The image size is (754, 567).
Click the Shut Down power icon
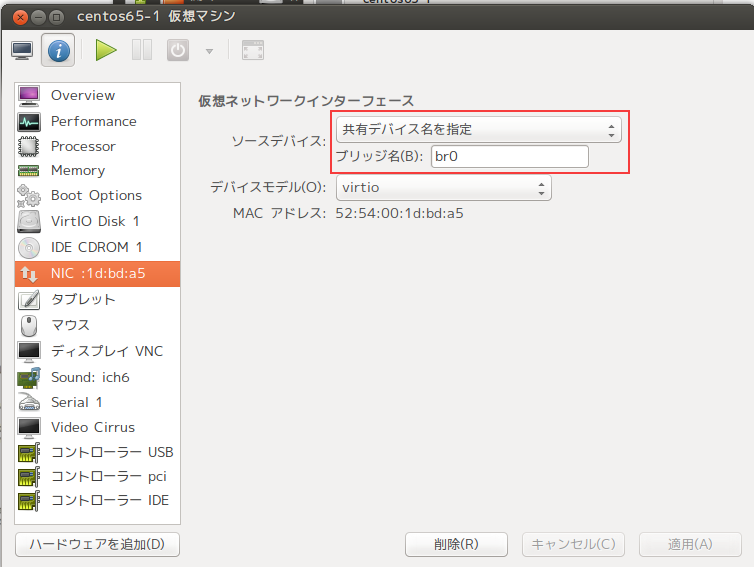[177, 50]
